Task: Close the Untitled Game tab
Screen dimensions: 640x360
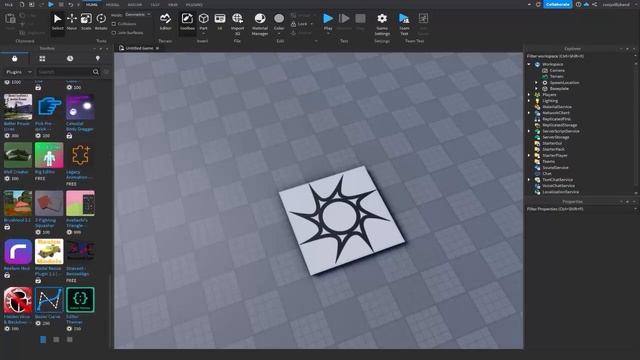Action: [x=157, y=48]
